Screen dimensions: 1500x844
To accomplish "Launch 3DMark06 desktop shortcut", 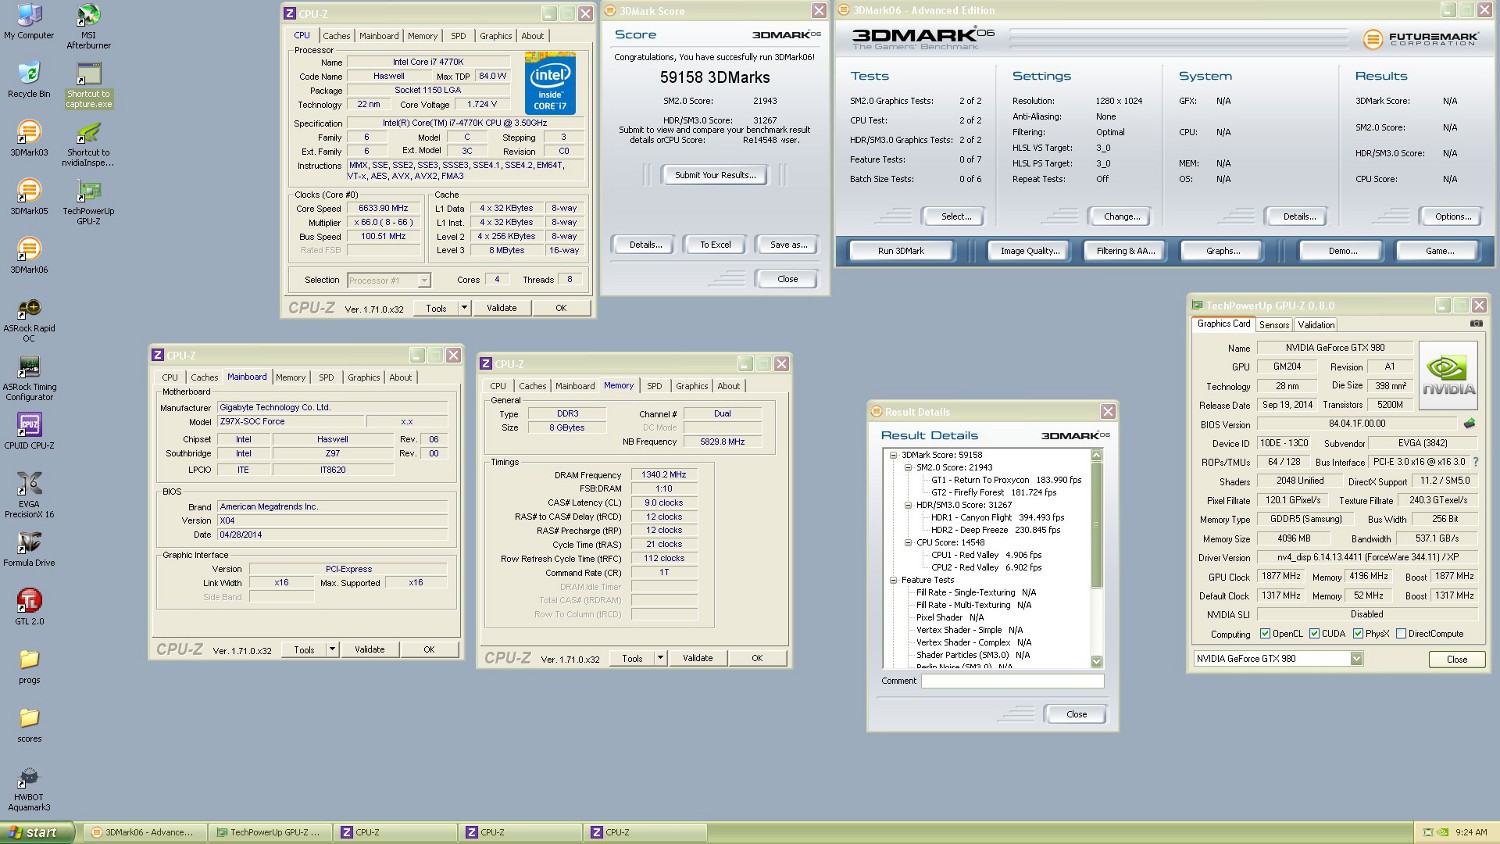I will click(29, 255).
